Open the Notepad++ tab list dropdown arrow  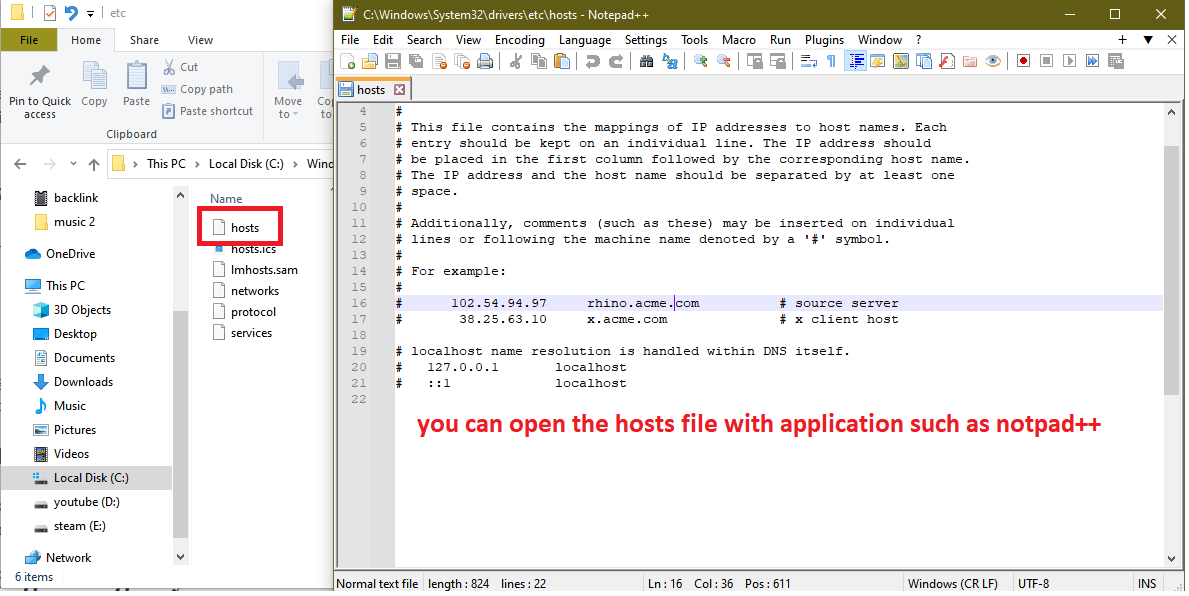(1148, 39)
